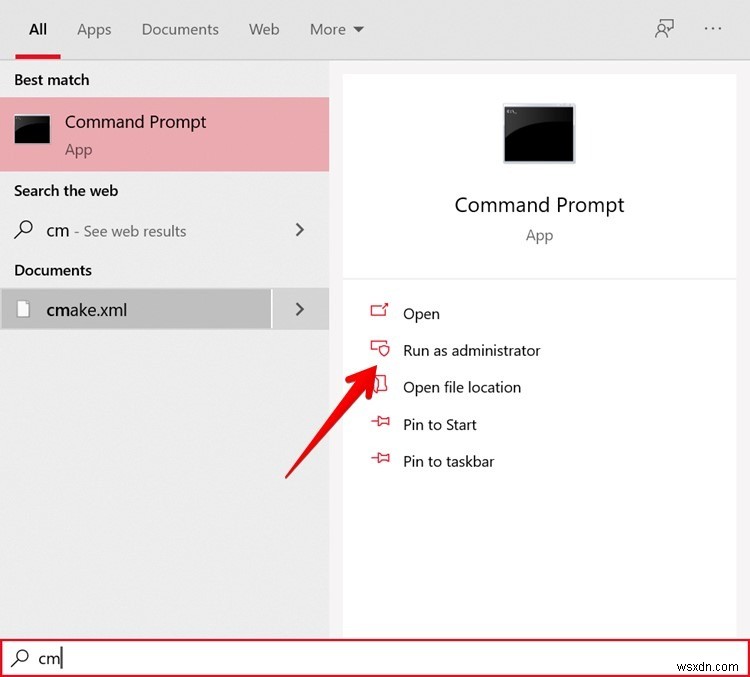Open the feedback person icon

point(664,29)
